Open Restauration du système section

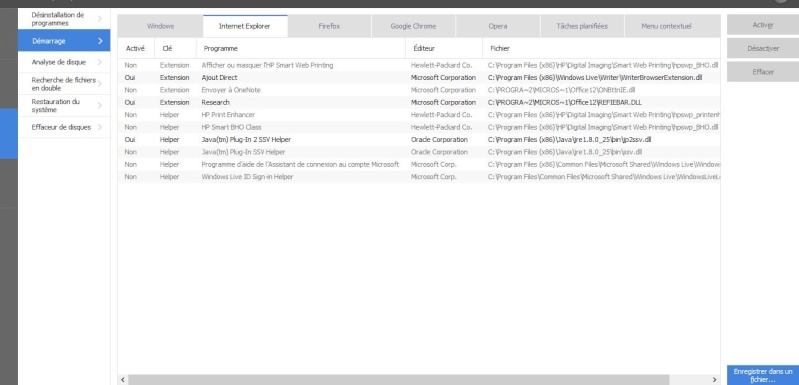64,105
